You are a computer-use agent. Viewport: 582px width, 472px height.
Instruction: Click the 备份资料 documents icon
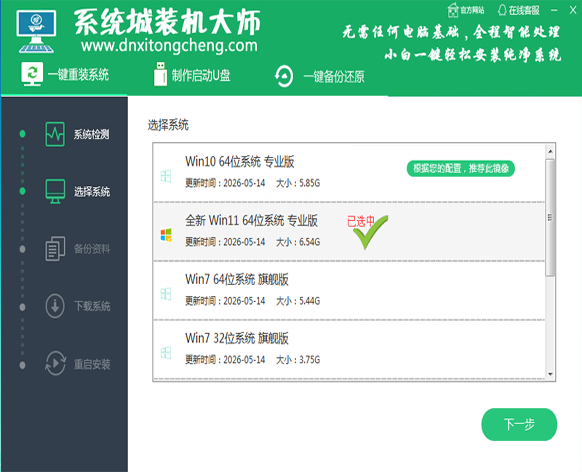(x=55, y=249)
